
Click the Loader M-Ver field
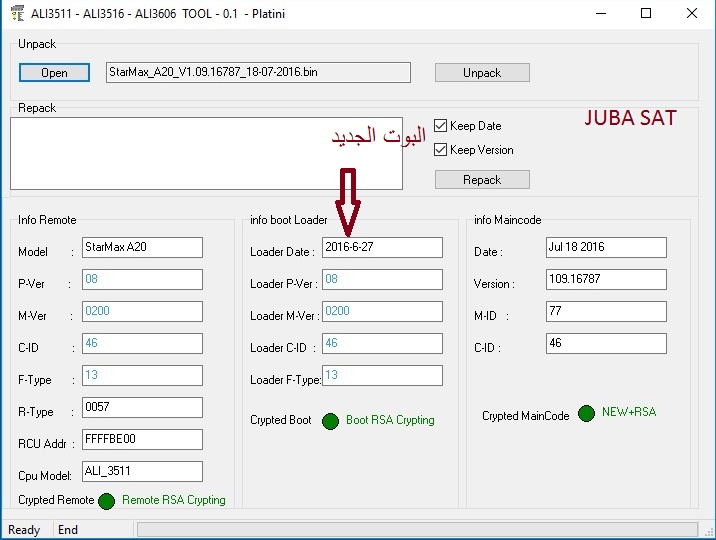click(382, 311)
